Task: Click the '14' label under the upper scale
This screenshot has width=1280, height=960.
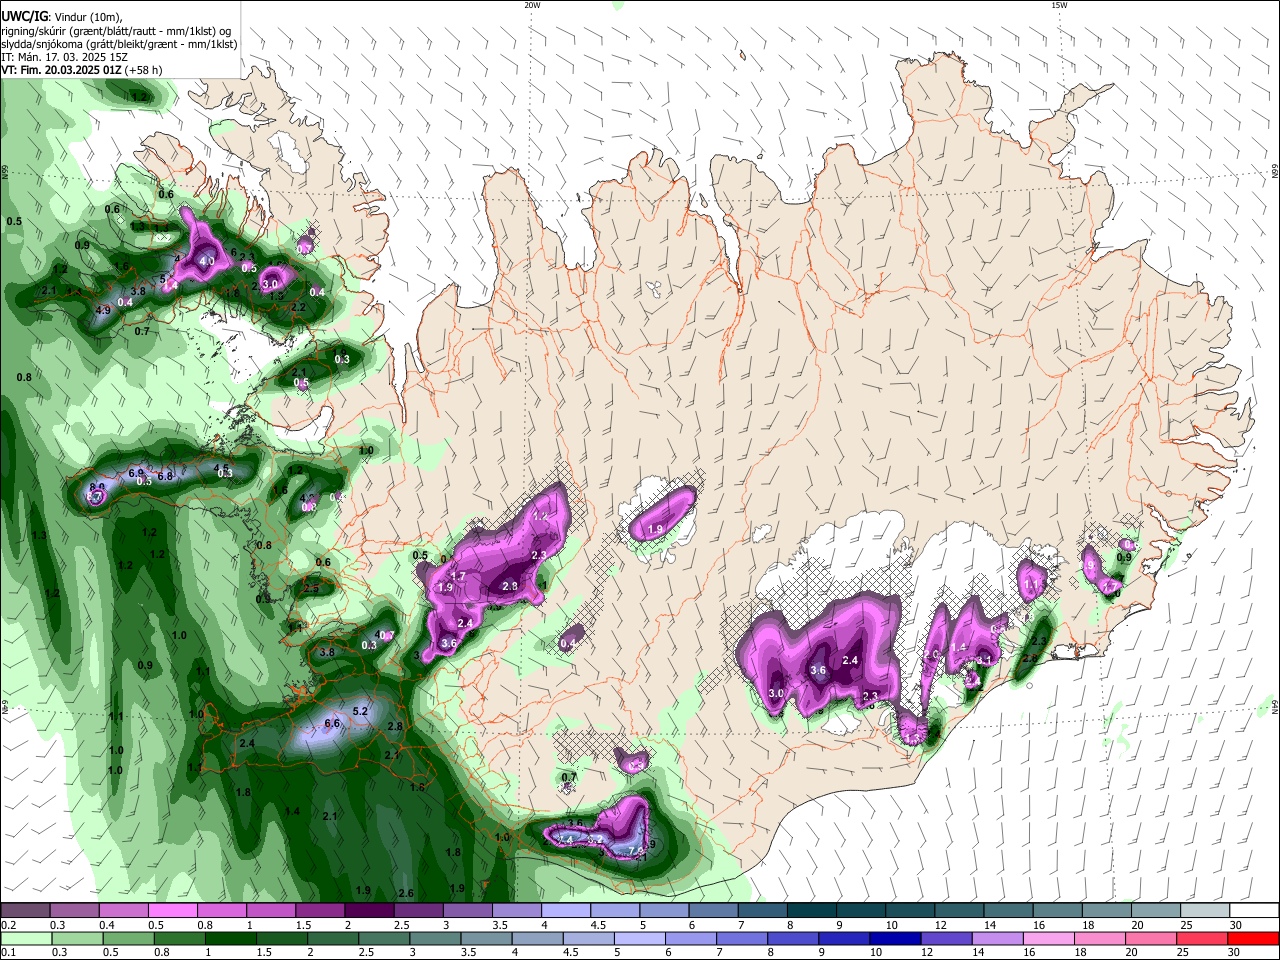Action: pyautogui.click(x=989, y=925)
